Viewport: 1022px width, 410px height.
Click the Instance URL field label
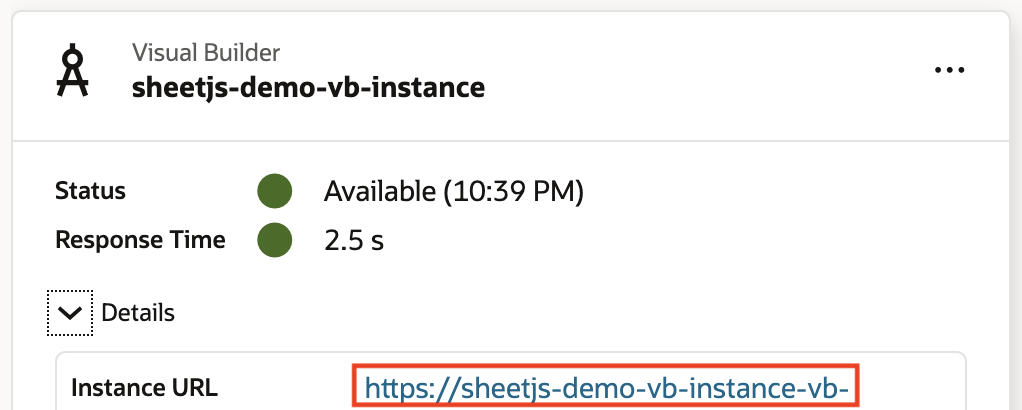click(144, 387)
